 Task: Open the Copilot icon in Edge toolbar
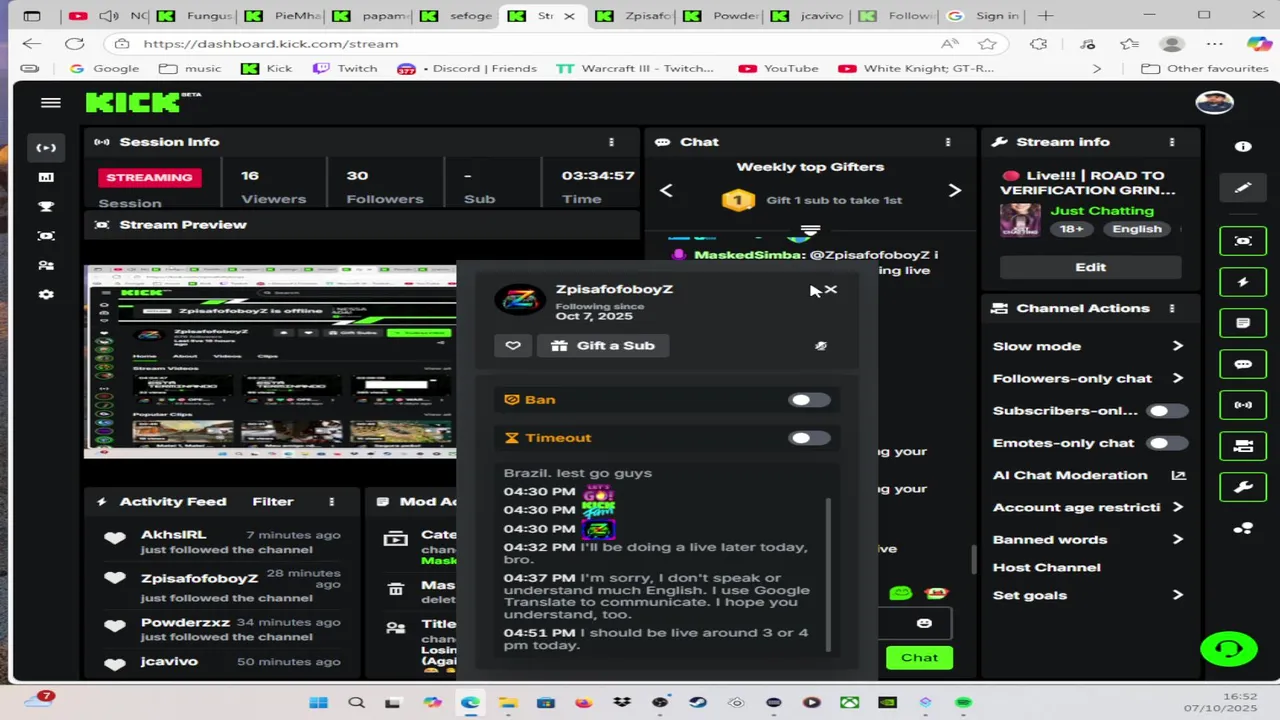(x=1258, y=44)
